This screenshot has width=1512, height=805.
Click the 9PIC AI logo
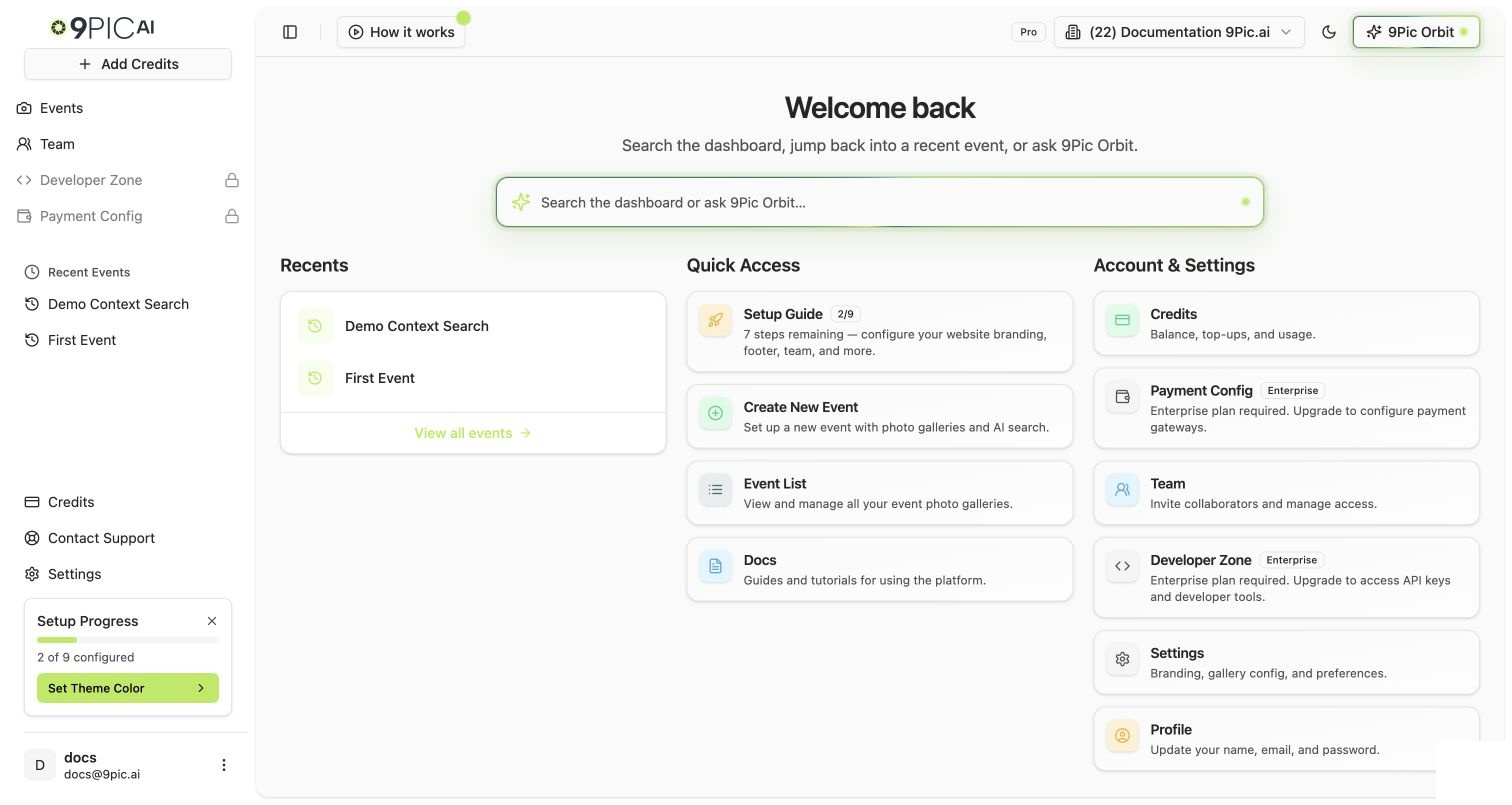(x=102, y=28)
